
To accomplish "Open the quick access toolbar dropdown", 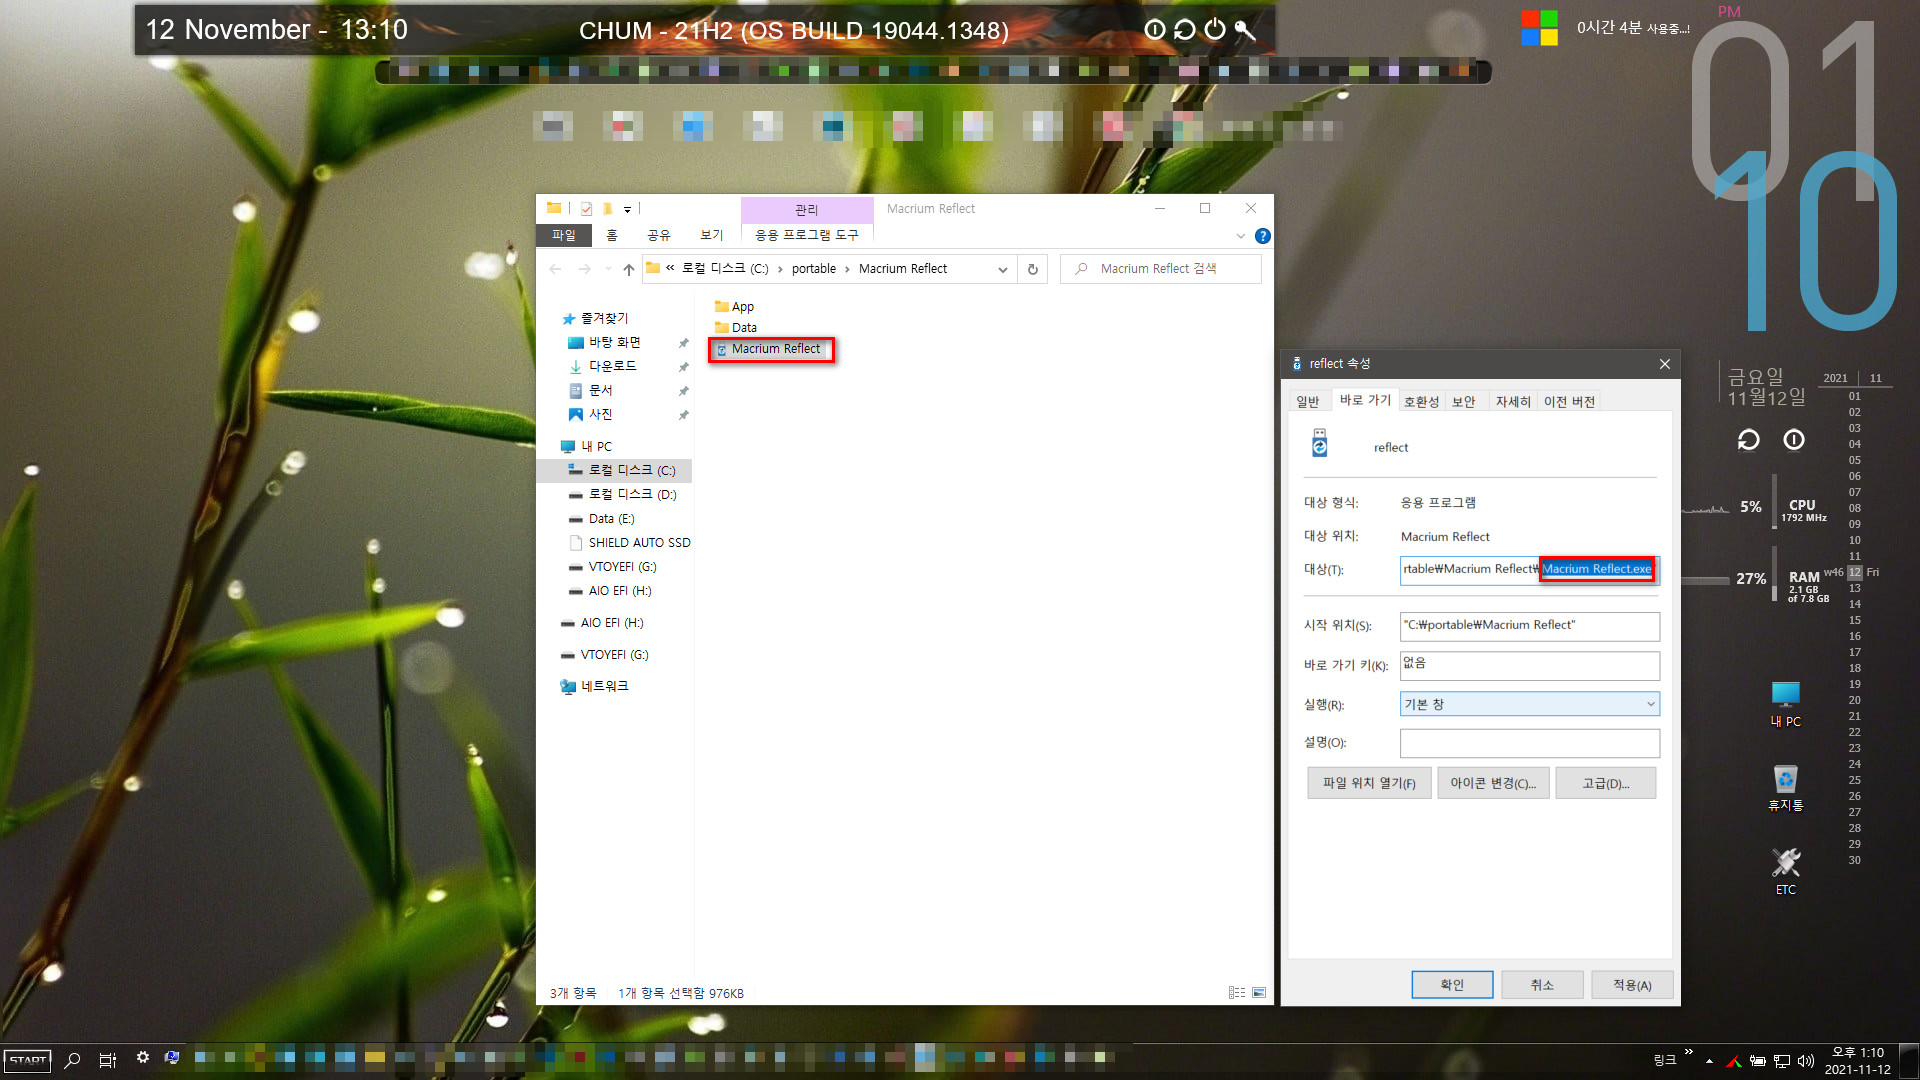I will point(627,209).
